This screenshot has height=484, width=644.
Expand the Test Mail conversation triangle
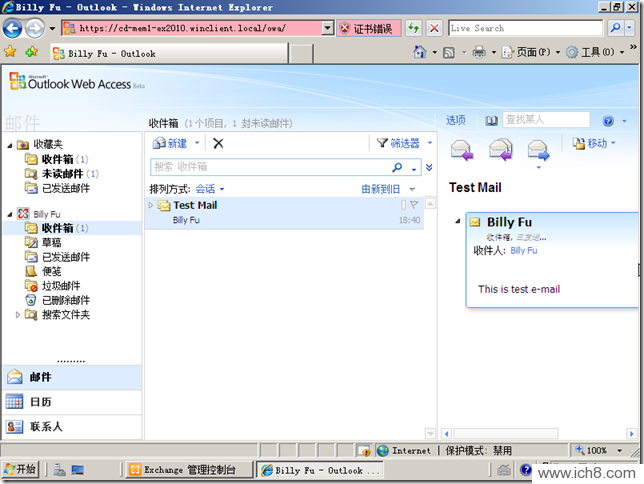pos(151,205)
